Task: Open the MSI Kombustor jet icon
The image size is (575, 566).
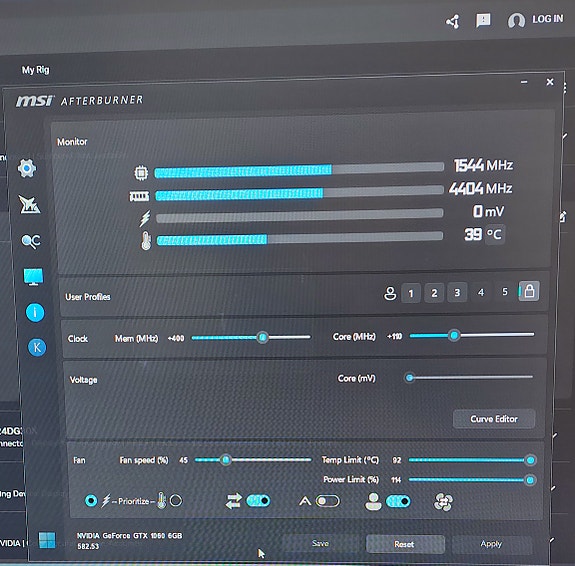Action: 30,204
